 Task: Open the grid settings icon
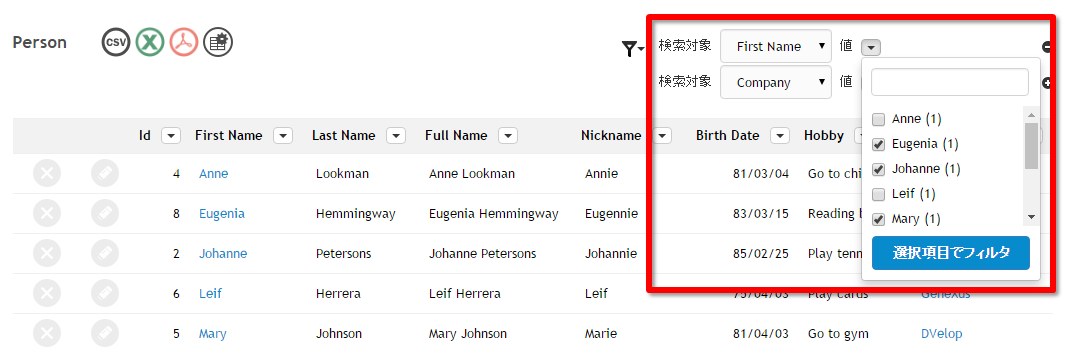(x=218, y=42)
